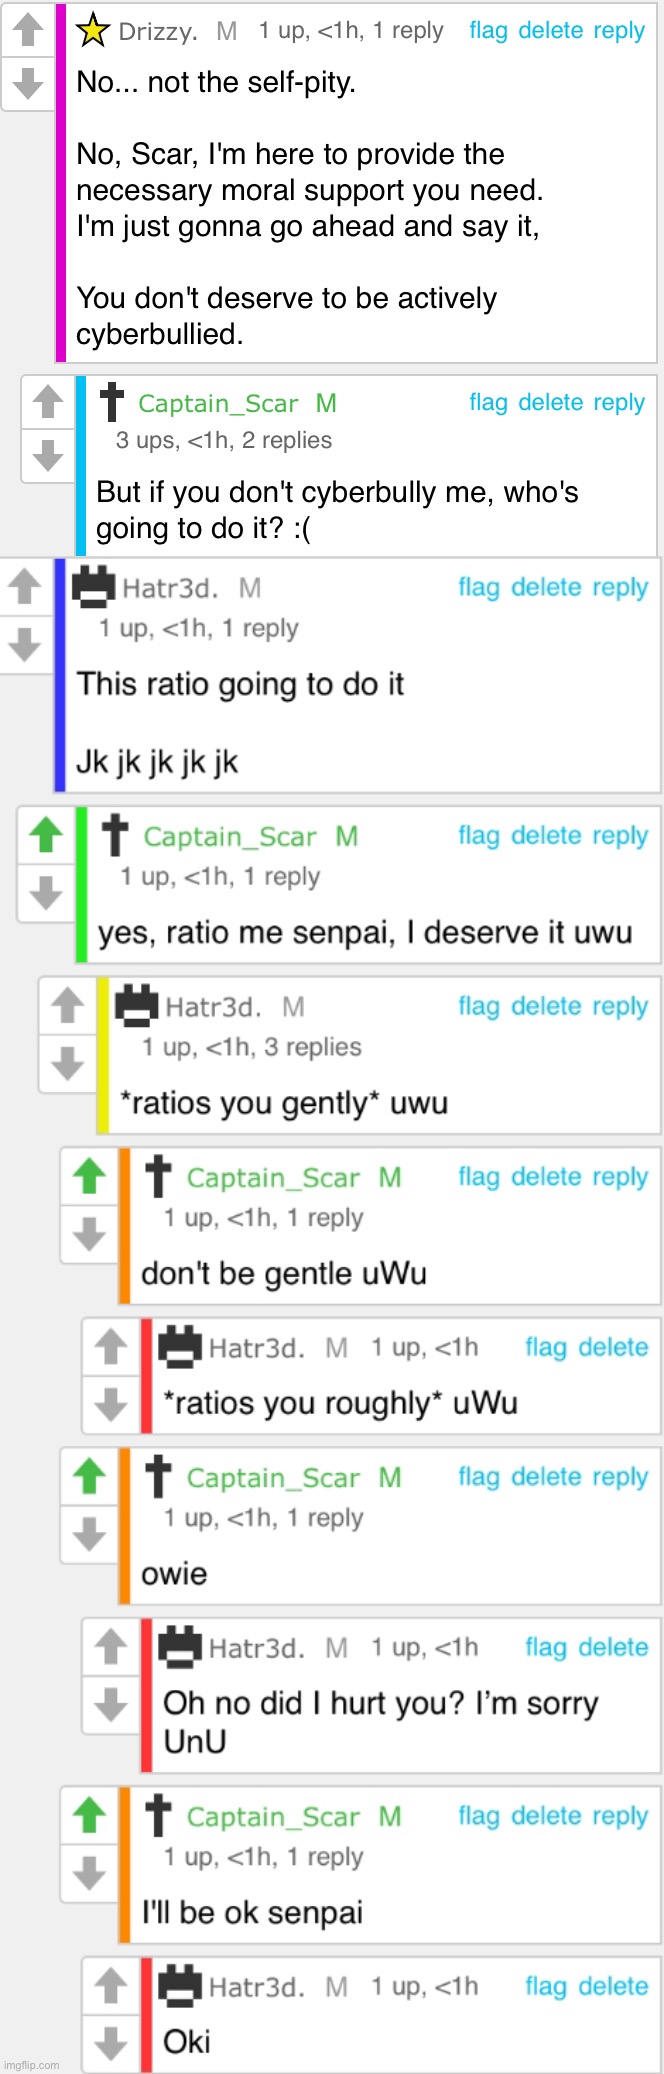Open Captain_Scar's profile from the 'owie' comment
The width and height of the screenshot is (664, 2074).
pos(273,1478)
